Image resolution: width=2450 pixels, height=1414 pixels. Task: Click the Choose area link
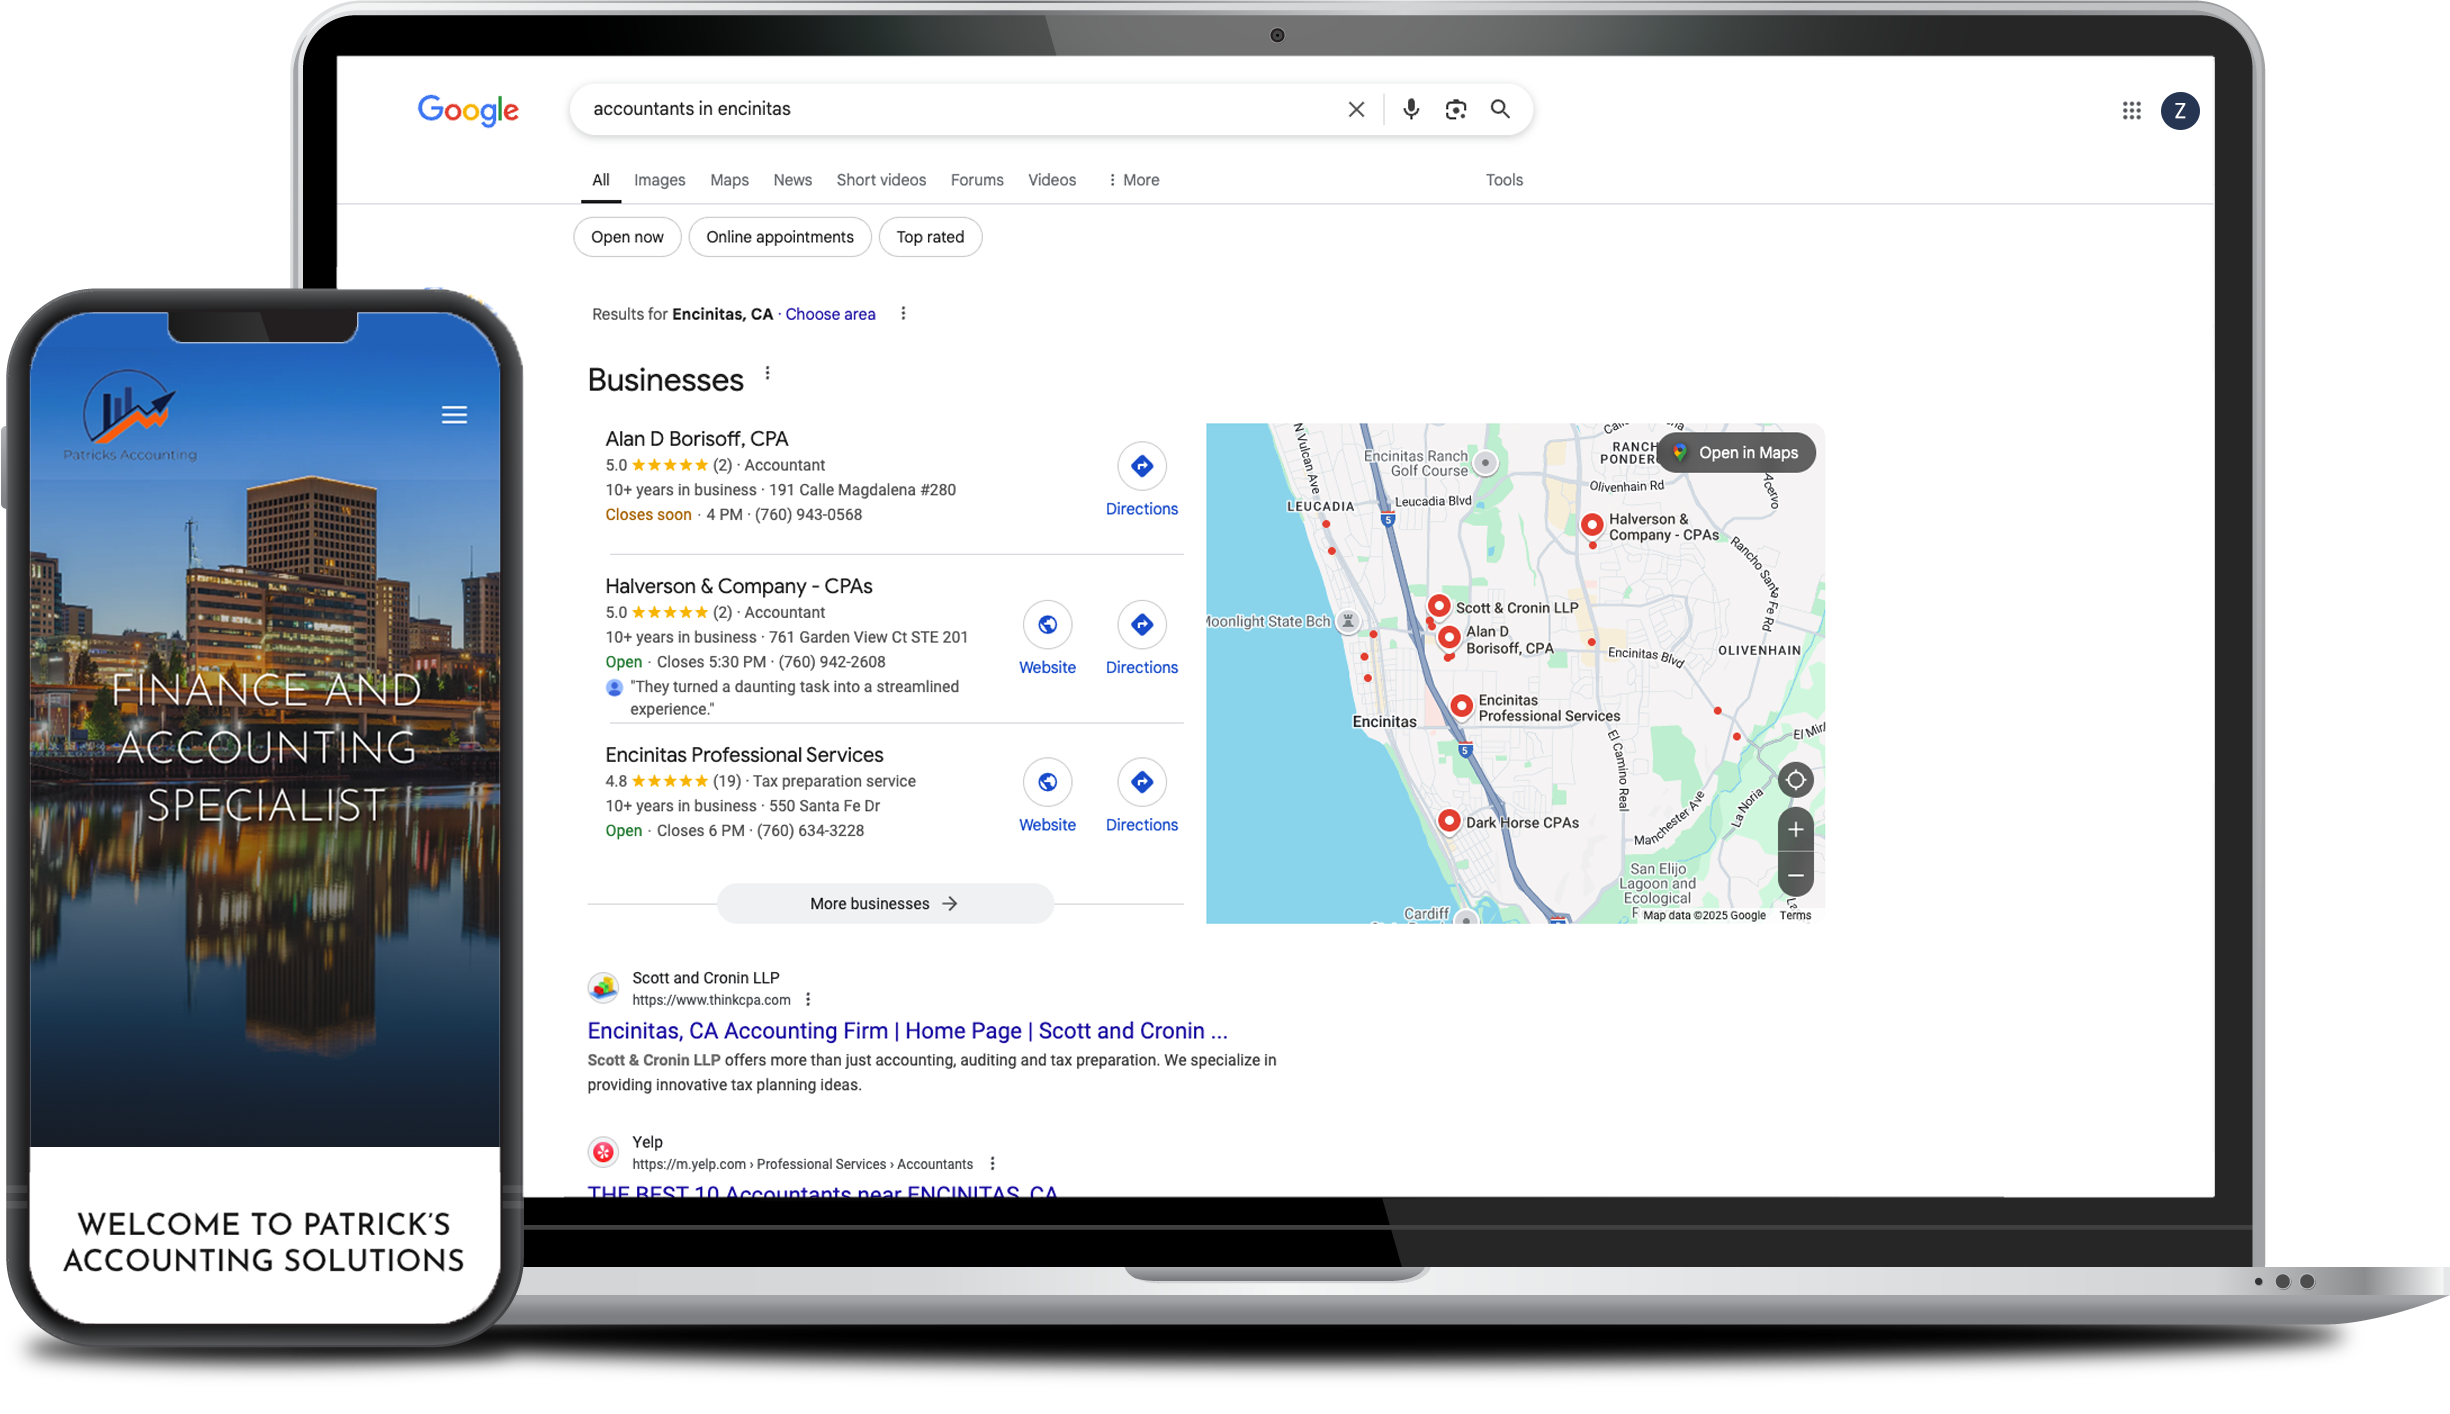830,314
